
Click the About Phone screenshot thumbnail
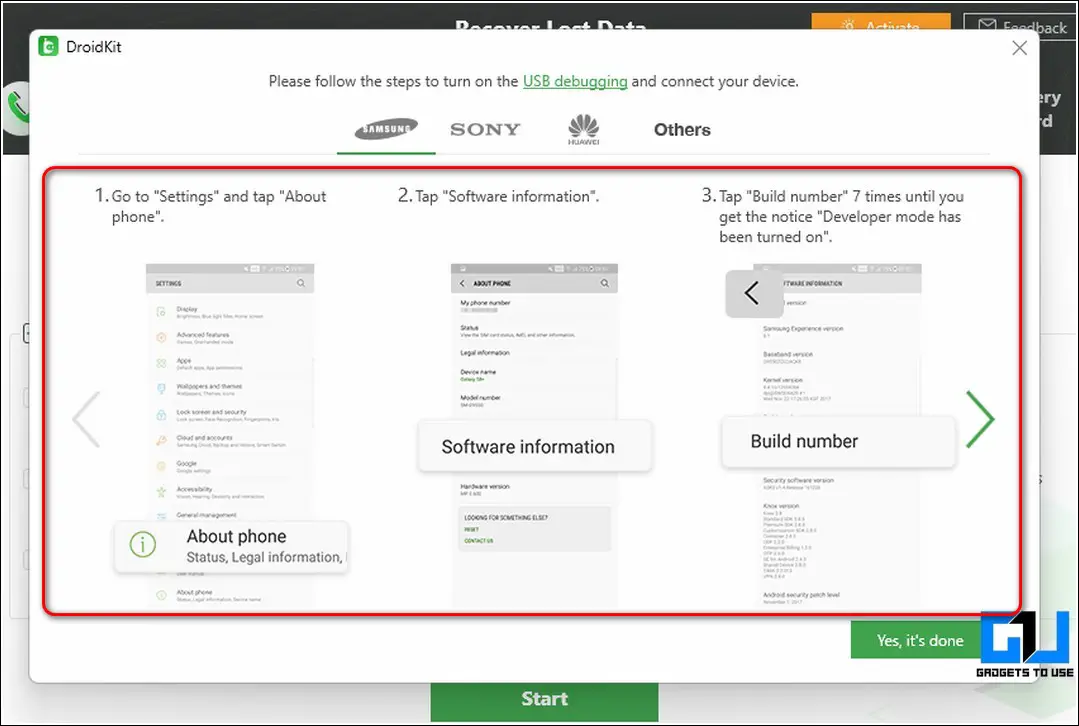[534, 435]
